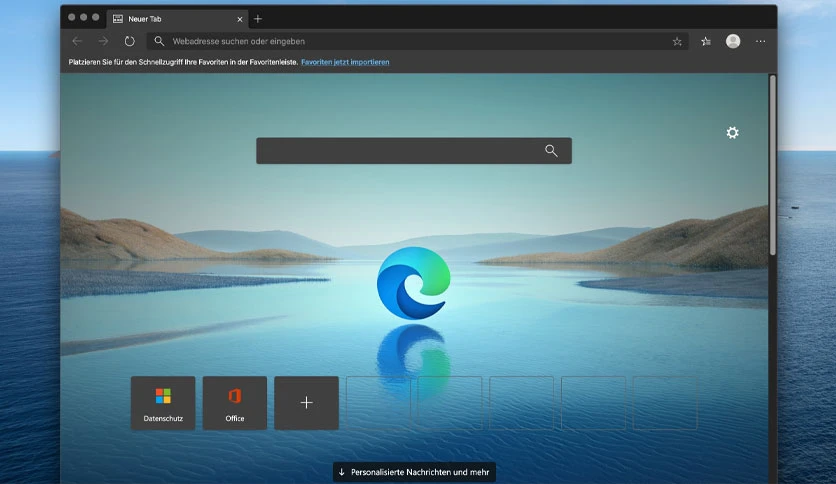Close the Neuer Tab tab
The height and width of the screenshot is (484, 836).
240,19
